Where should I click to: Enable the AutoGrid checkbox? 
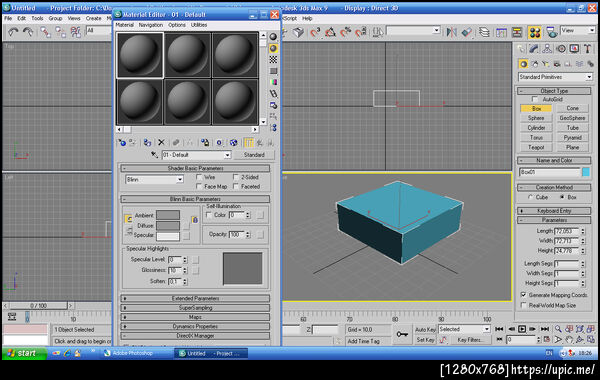point(535,99)
